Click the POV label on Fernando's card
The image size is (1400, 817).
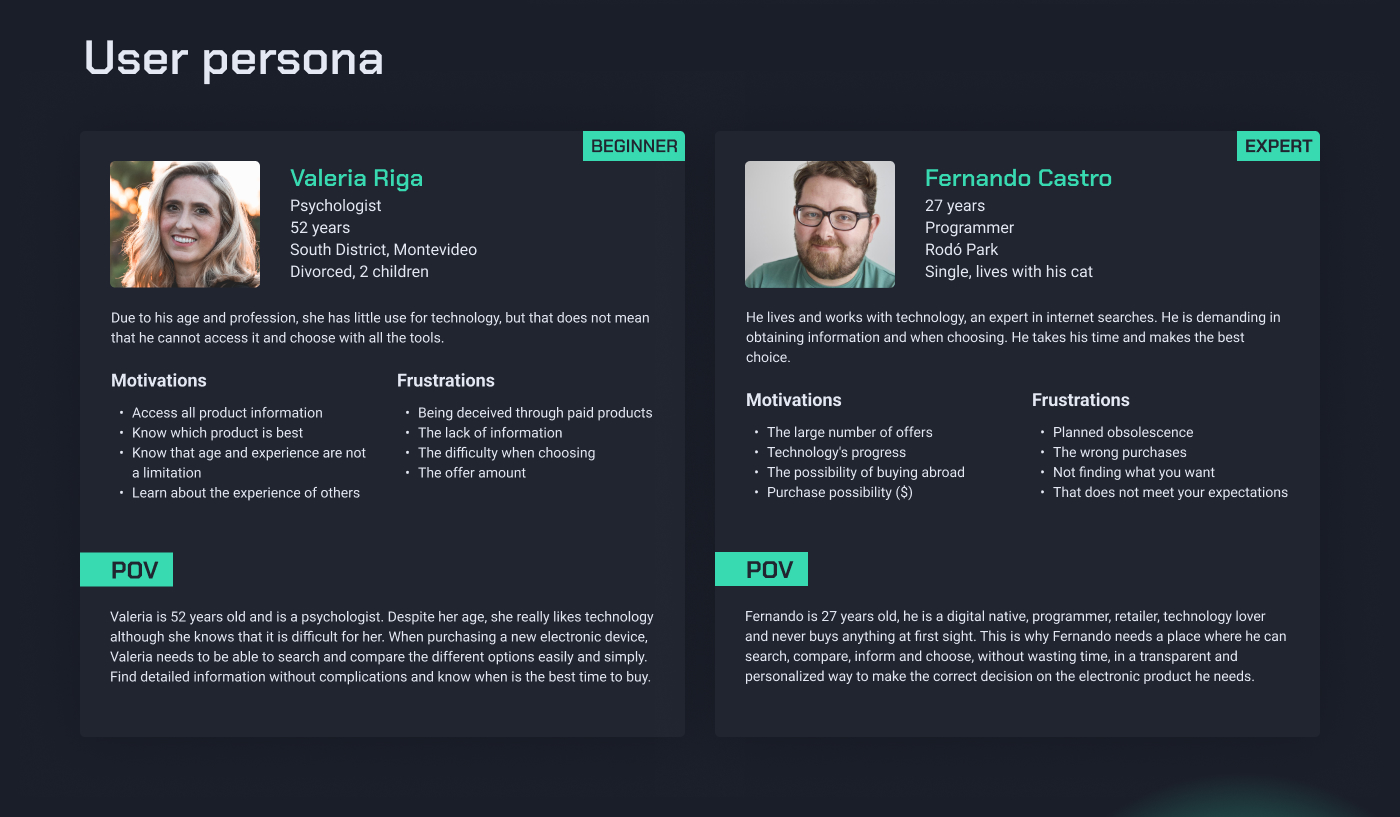click(761, 570)
